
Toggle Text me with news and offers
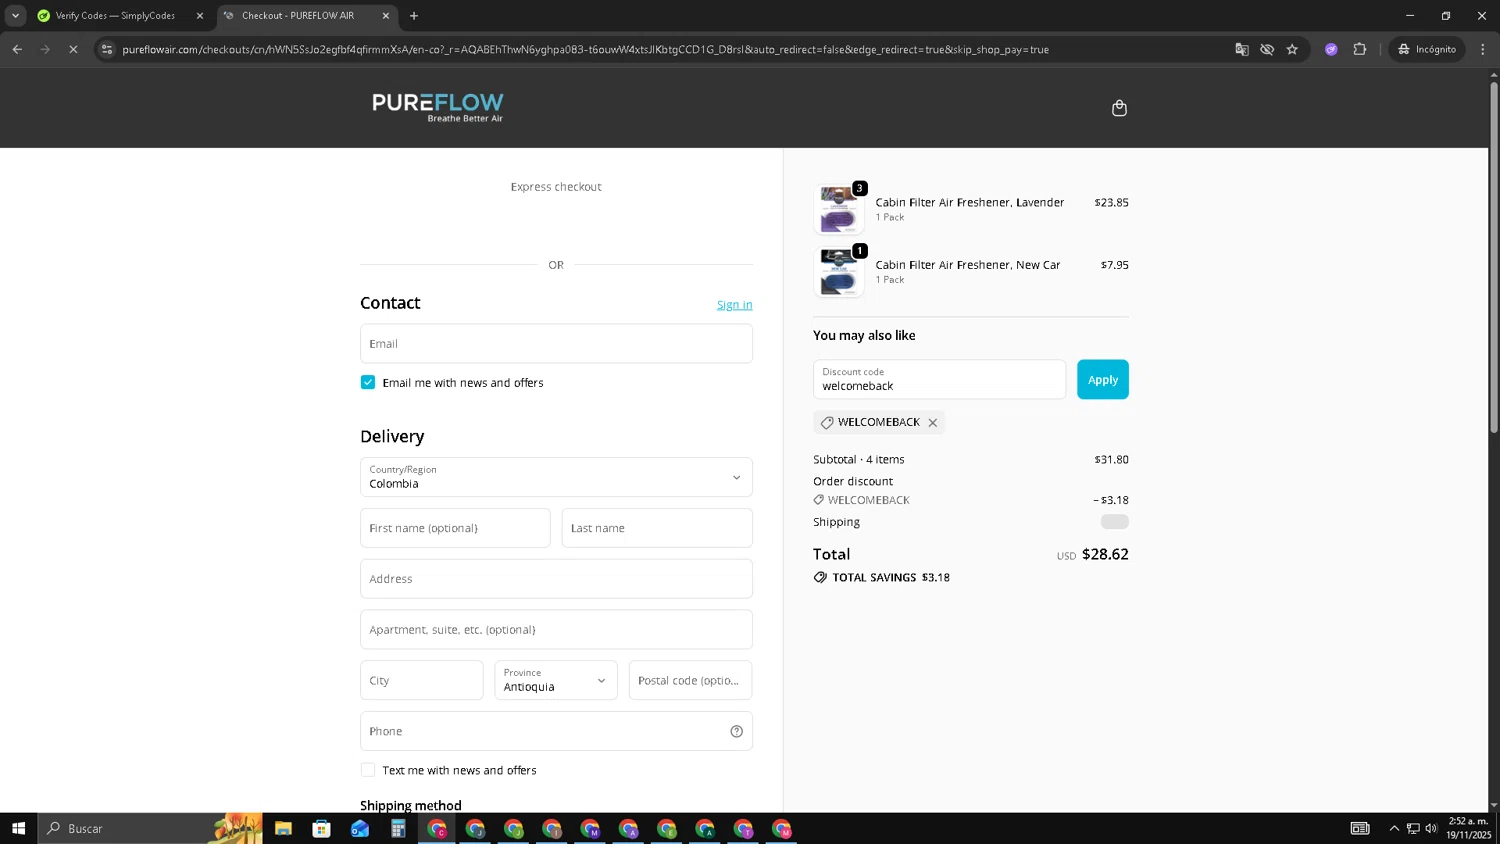368,770
